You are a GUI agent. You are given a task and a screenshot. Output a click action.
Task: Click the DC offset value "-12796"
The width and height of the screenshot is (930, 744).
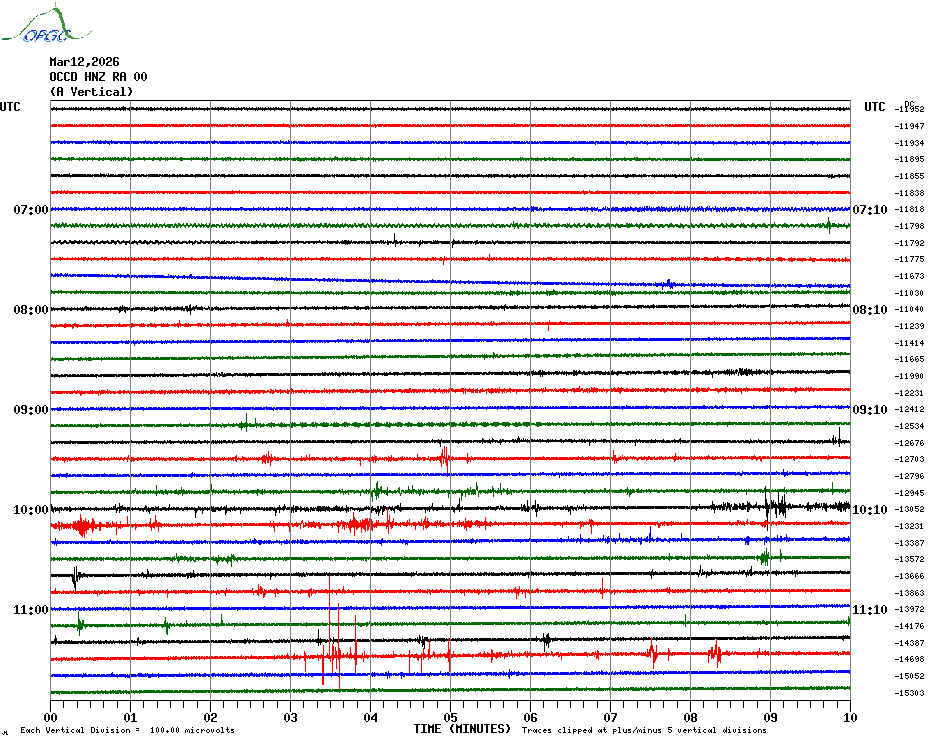coord(910,476)
